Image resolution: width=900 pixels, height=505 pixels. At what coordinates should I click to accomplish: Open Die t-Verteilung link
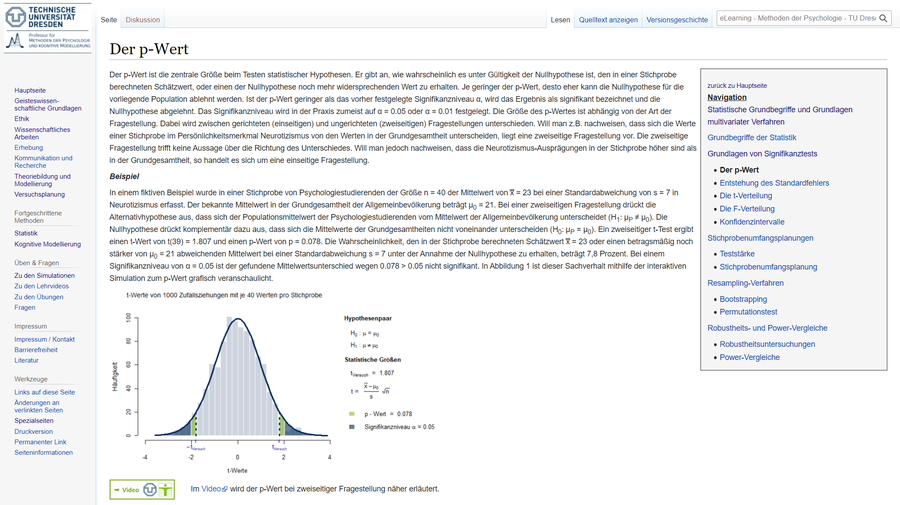(746, 196)
